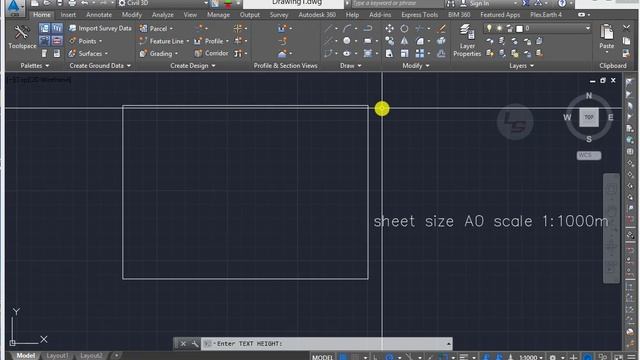This screenshot has height=360, width=640.
Task: Select the Circle draw tool
Action: (x=347, y=41)
